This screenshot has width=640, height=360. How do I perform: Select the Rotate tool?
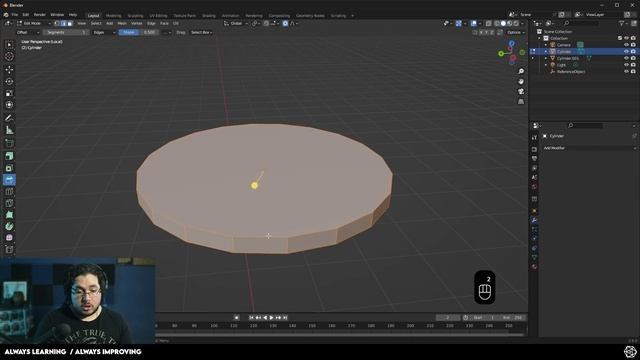9,81
